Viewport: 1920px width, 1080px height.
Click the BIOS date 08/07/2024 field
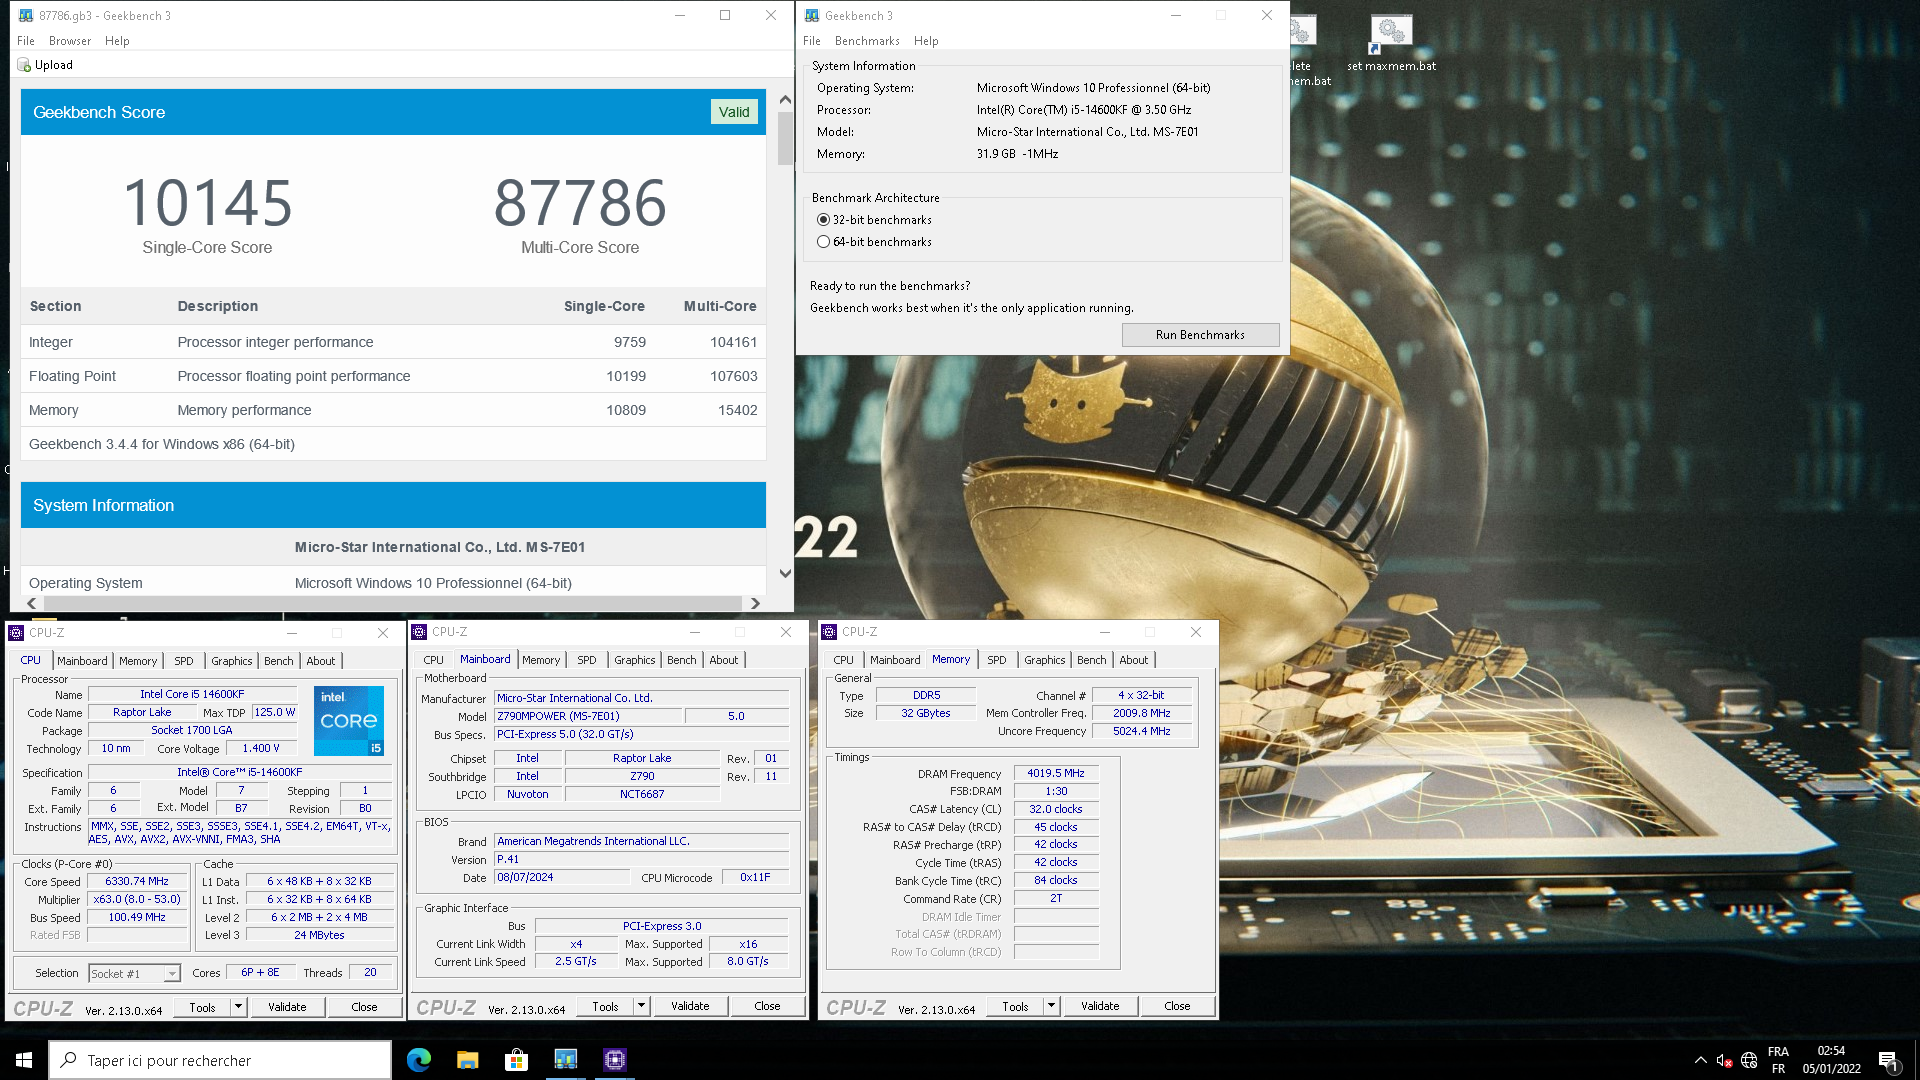562,878
